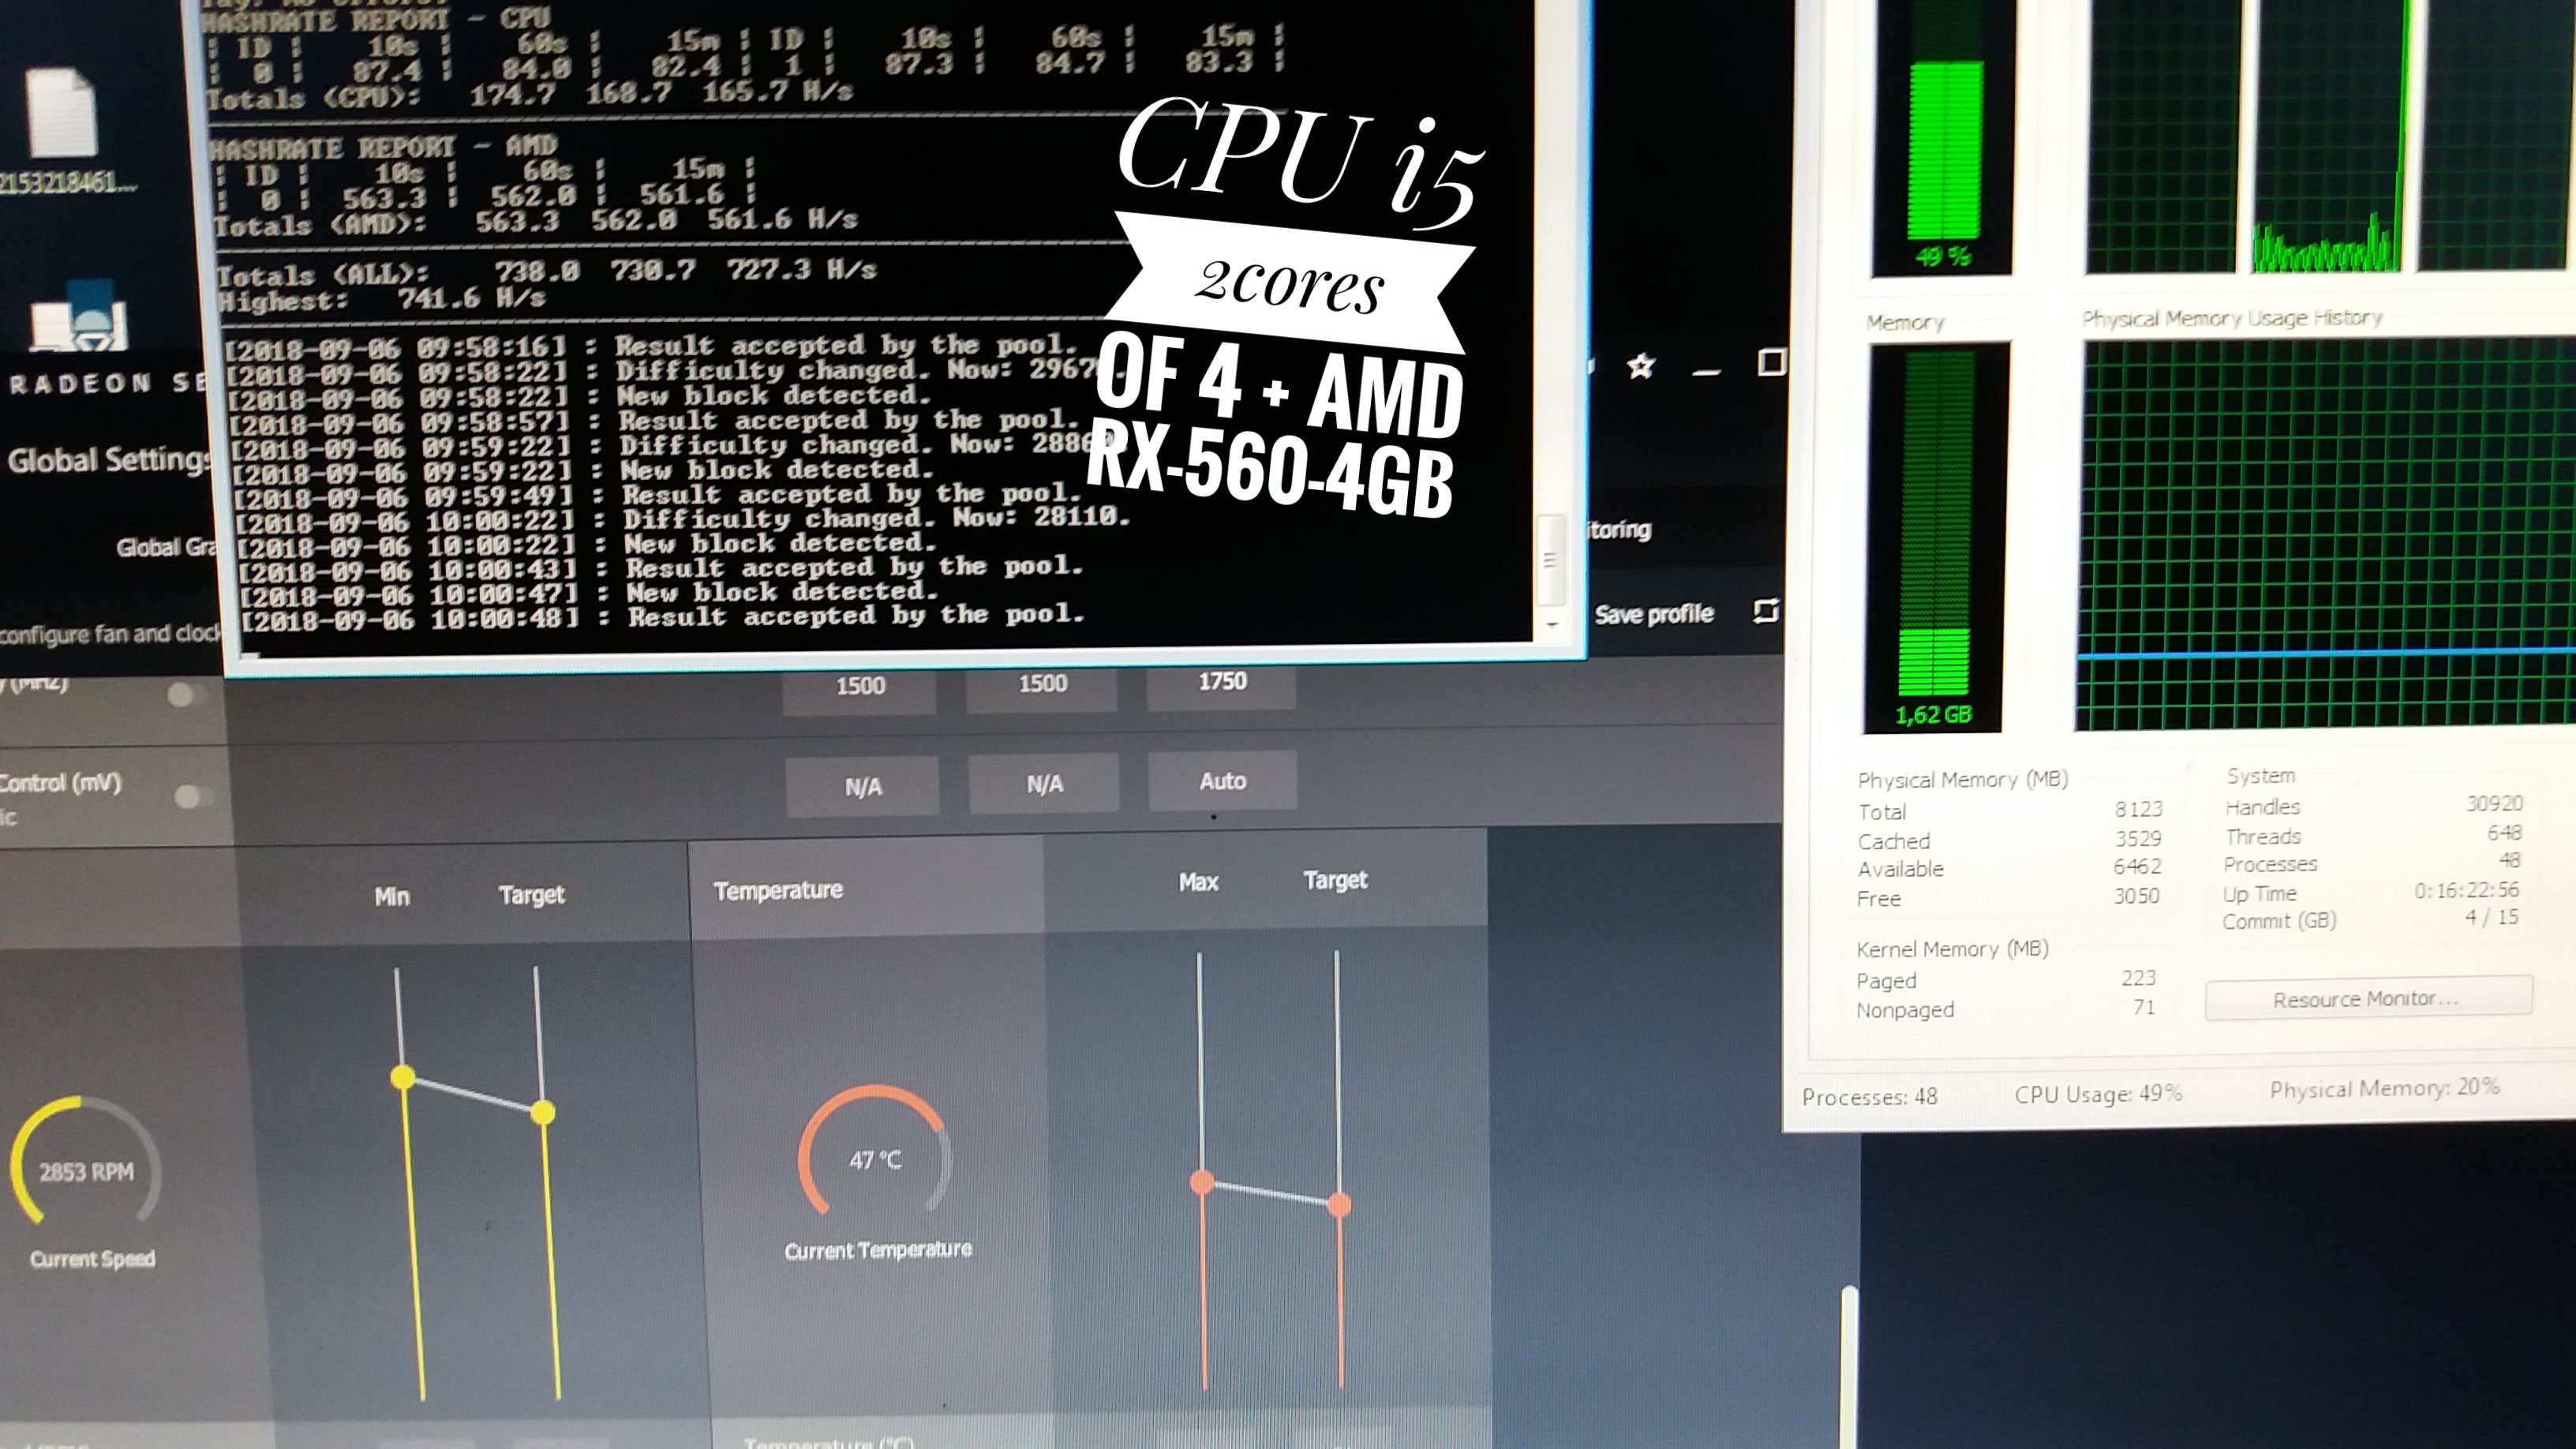
Task: Click the star favorite icon in Radeon Settings
Action: click(x=1640, y=367)
